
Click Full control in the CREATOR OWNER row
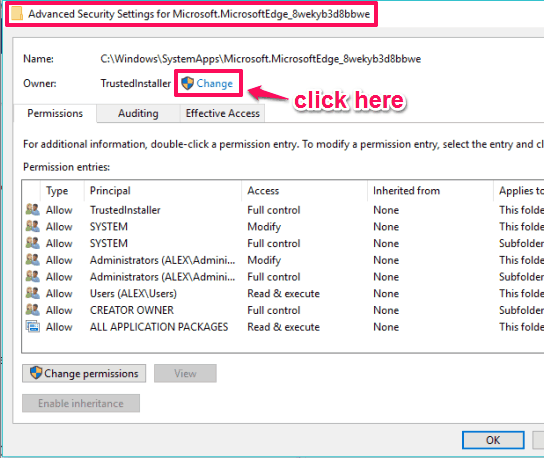tap(273, 310)
